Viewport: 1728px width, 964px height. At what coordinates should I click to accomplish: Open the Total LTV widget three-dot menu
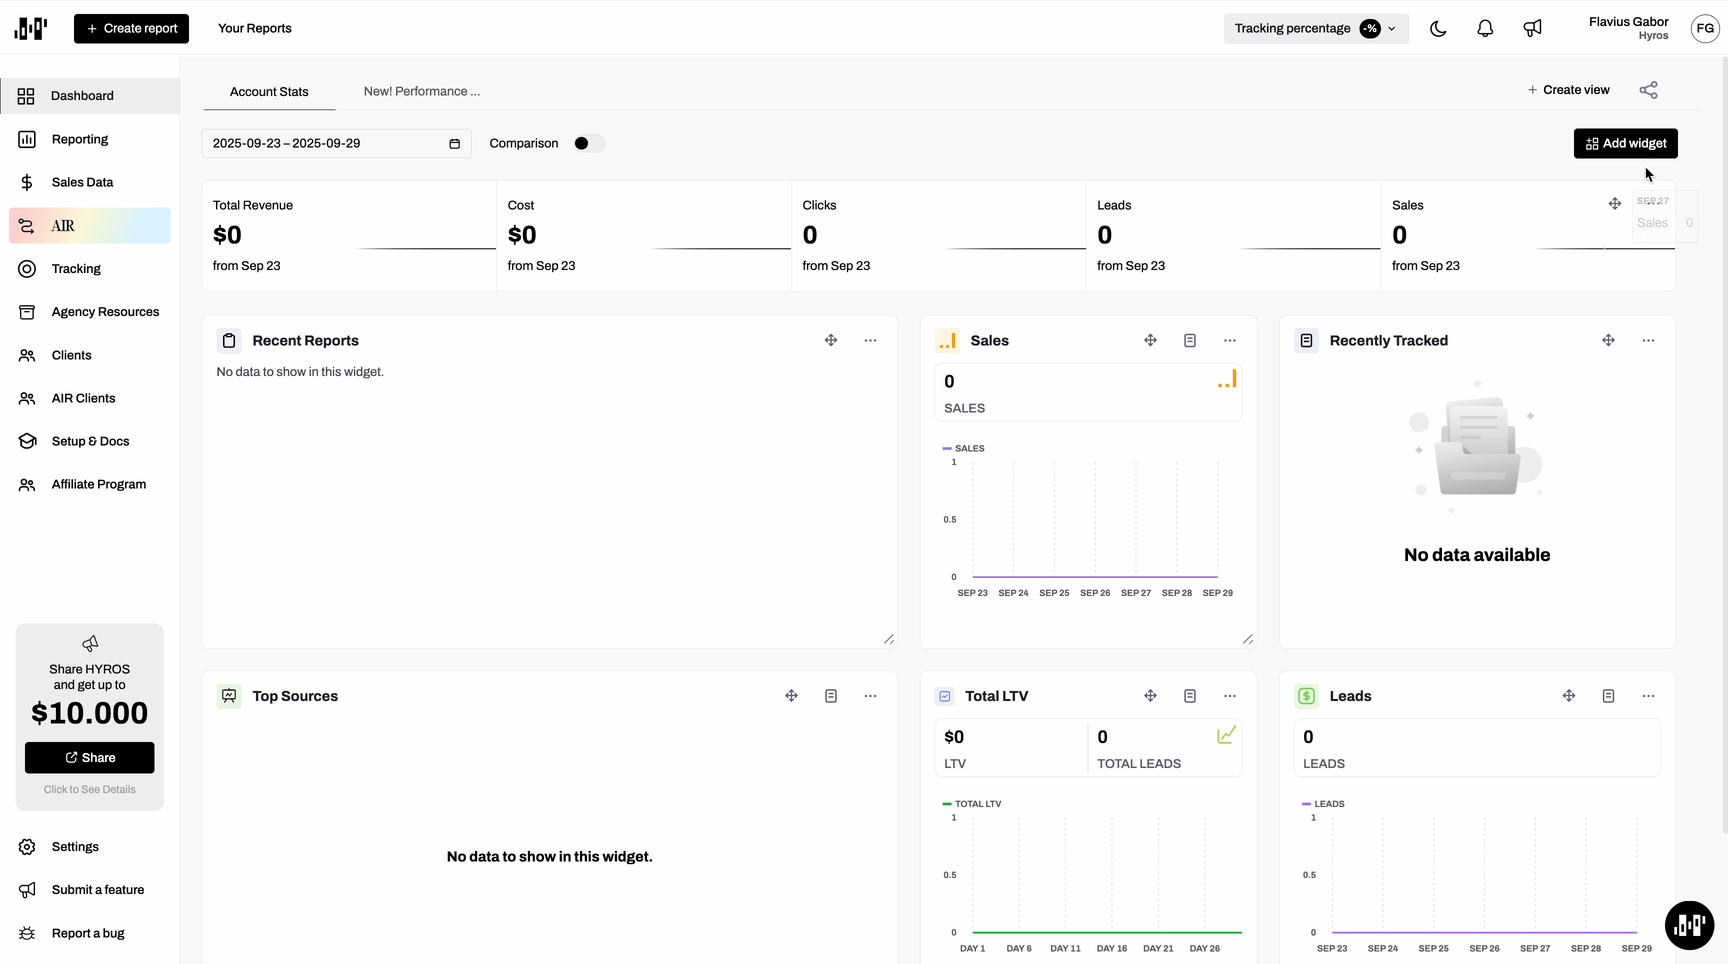click(x=1229, y=696)
